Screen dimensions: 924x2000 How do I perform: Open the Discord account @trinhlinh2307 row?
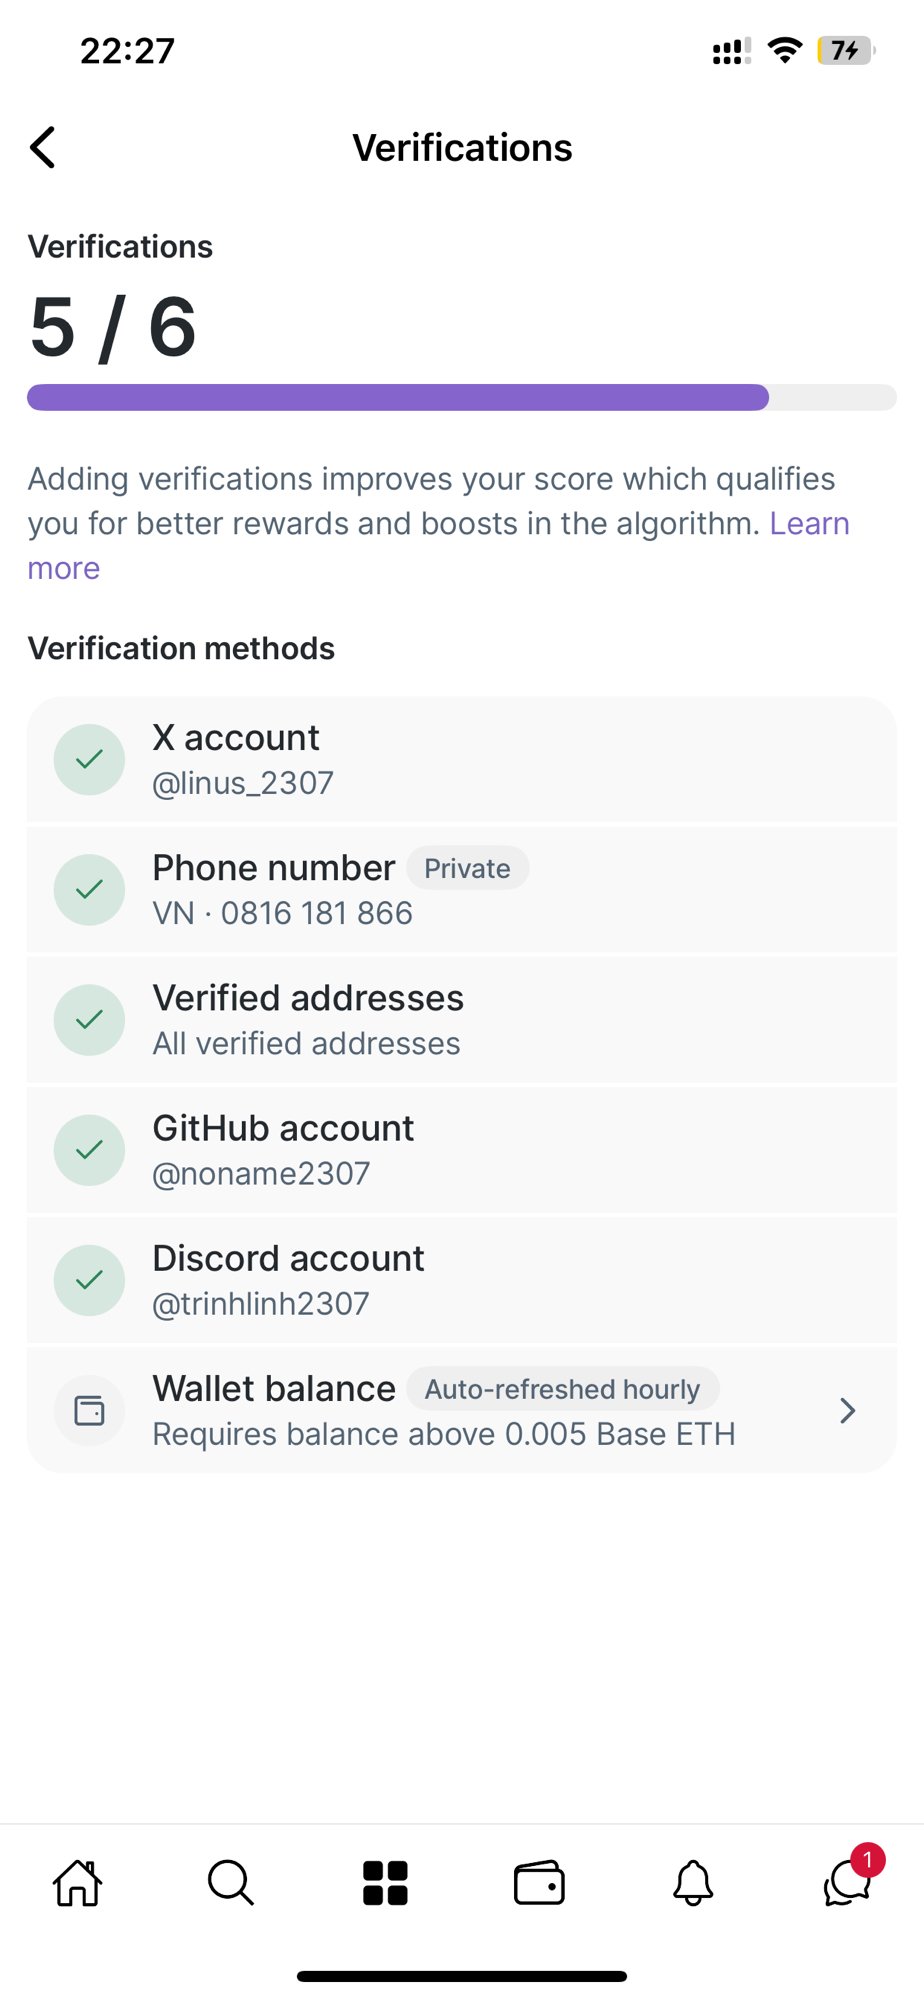(462, 1280)
